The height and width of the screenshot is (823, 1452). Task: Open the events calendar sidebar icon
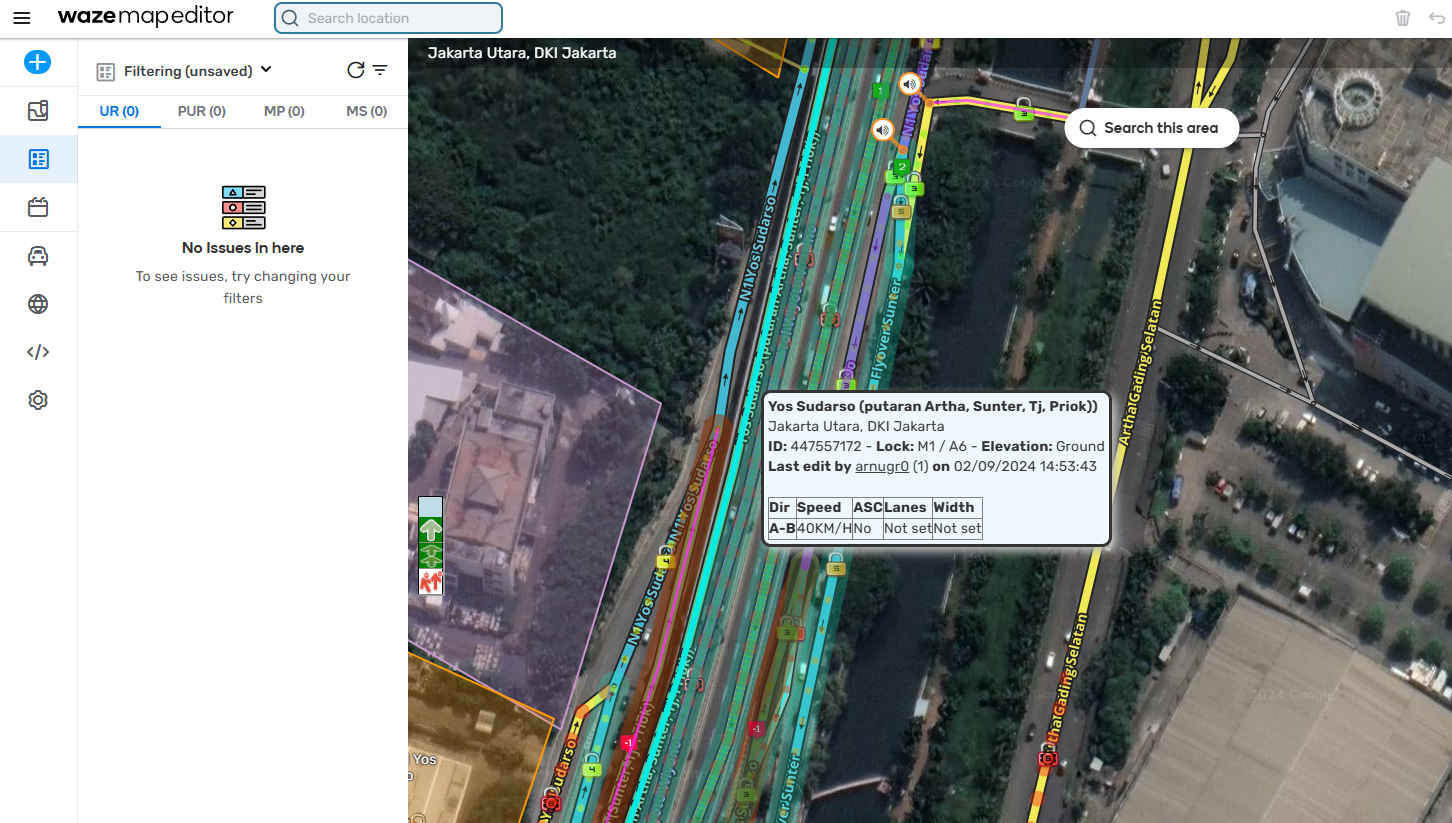38,207
